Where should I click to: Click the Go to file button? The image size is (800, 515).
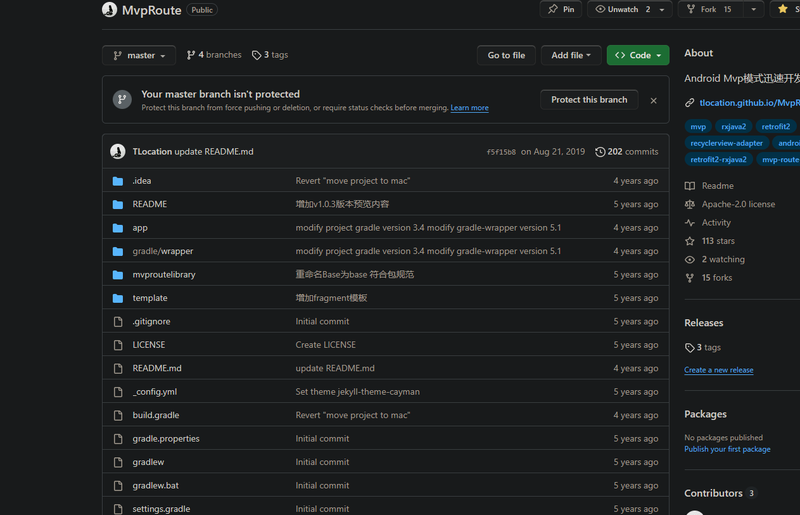506,55
